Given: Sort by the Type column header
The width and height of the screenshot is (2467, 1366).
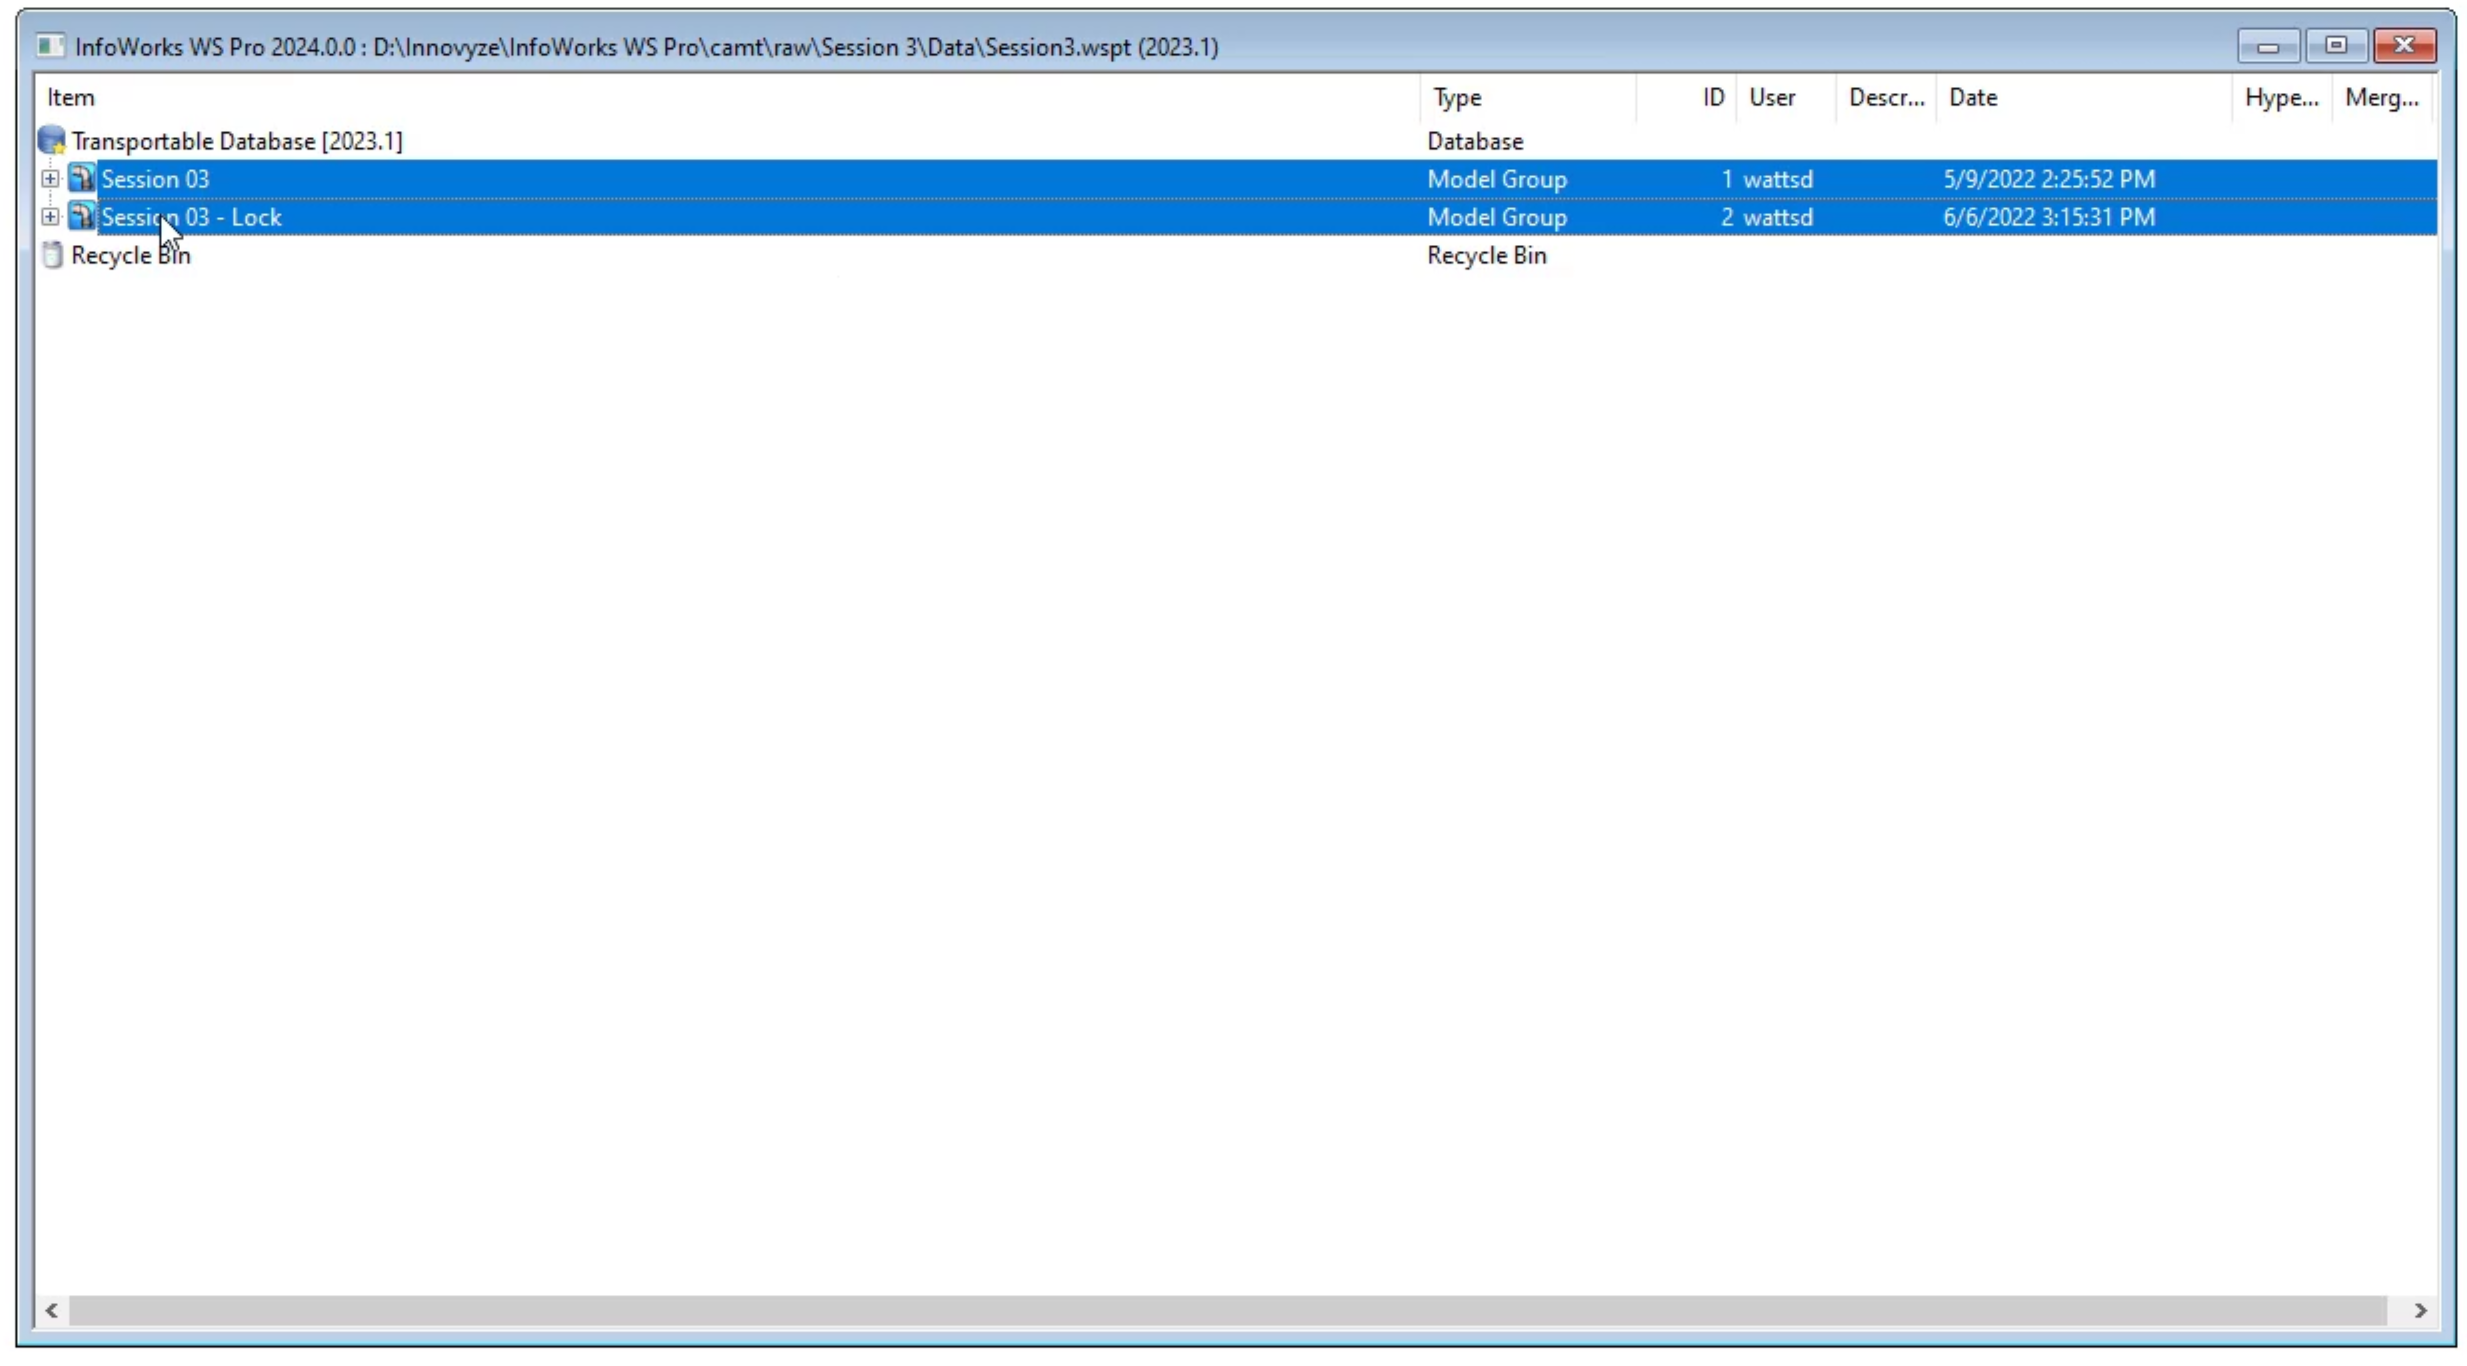Looking at the screenshot, I should tap(1528, 98).
